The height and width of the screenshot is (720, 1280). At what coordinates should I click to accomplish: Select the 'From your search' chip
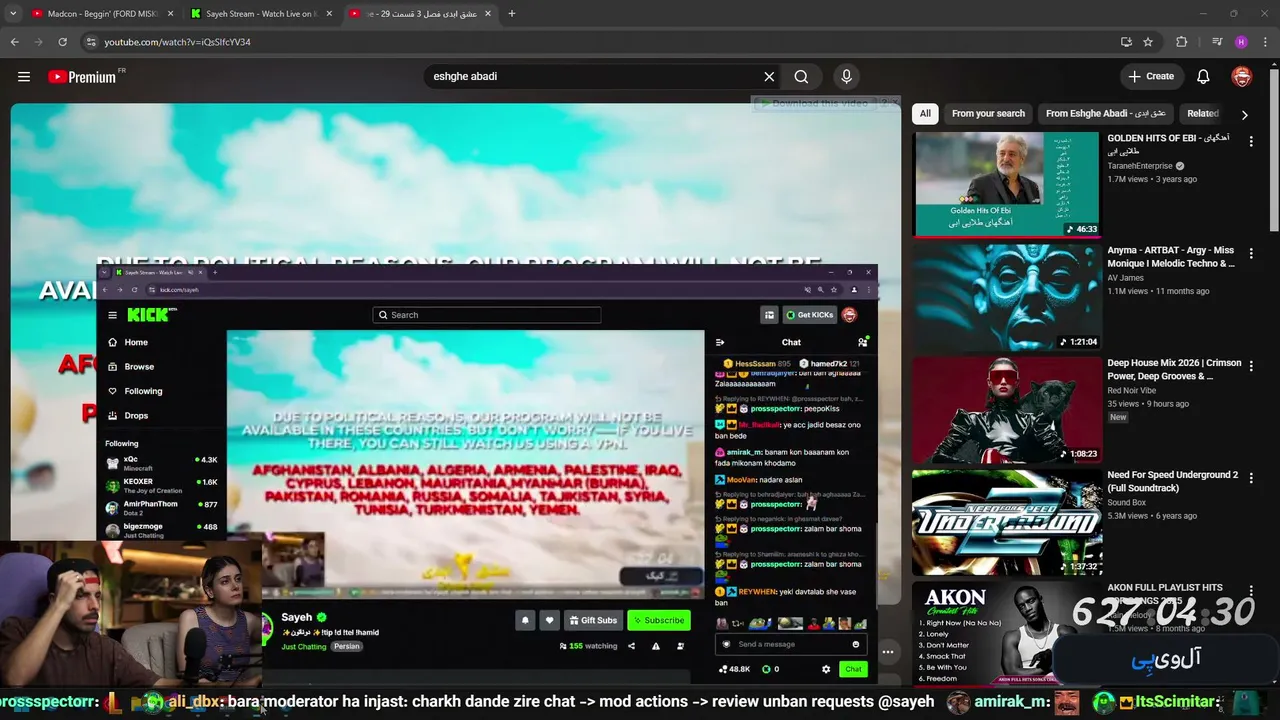click(x=988, y=114)
